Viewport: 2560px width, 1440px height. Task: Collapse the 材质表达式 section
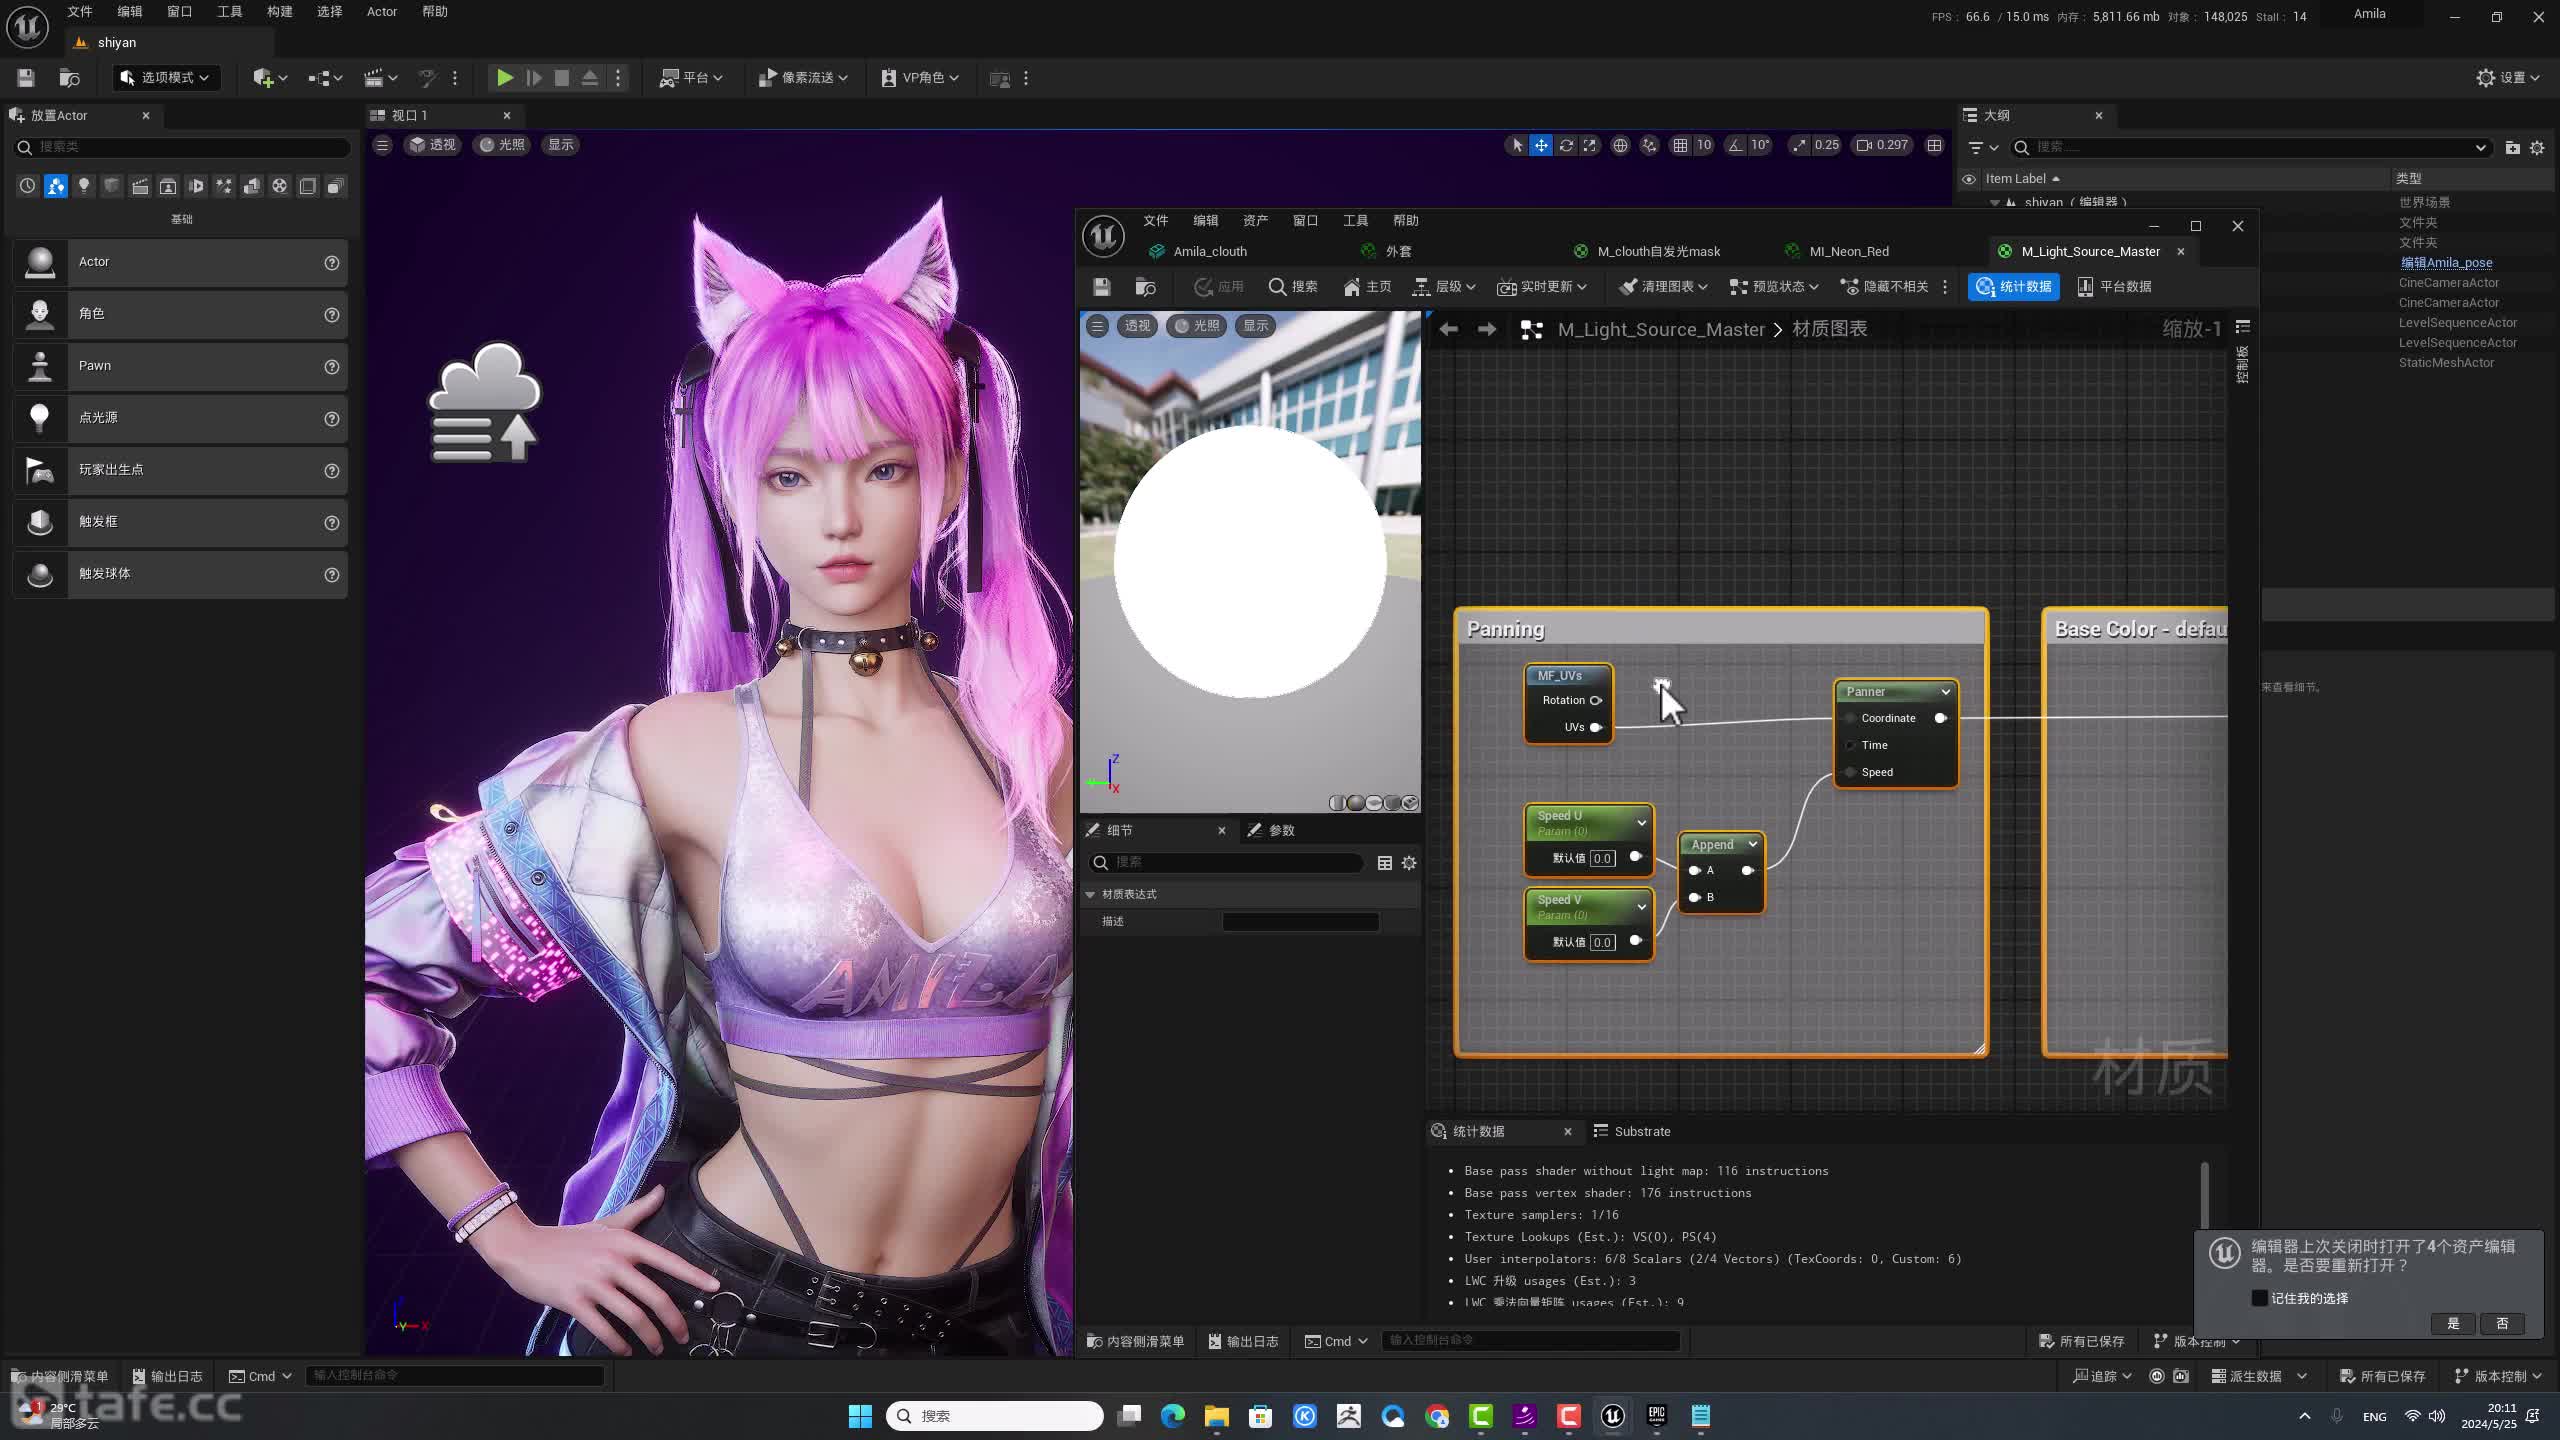[1091, 894]
